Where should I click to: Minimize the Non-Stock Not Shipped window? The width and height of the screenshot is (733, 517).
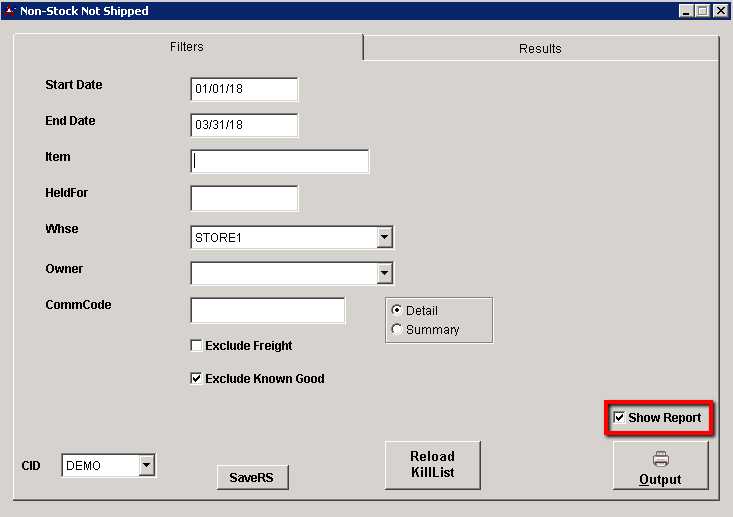(686, 11)
